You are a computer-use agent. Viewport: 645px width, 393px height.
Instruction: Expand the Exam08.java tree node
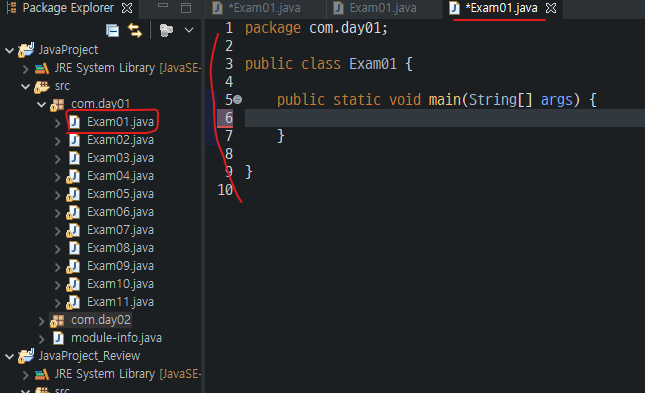tap(58, 249)
